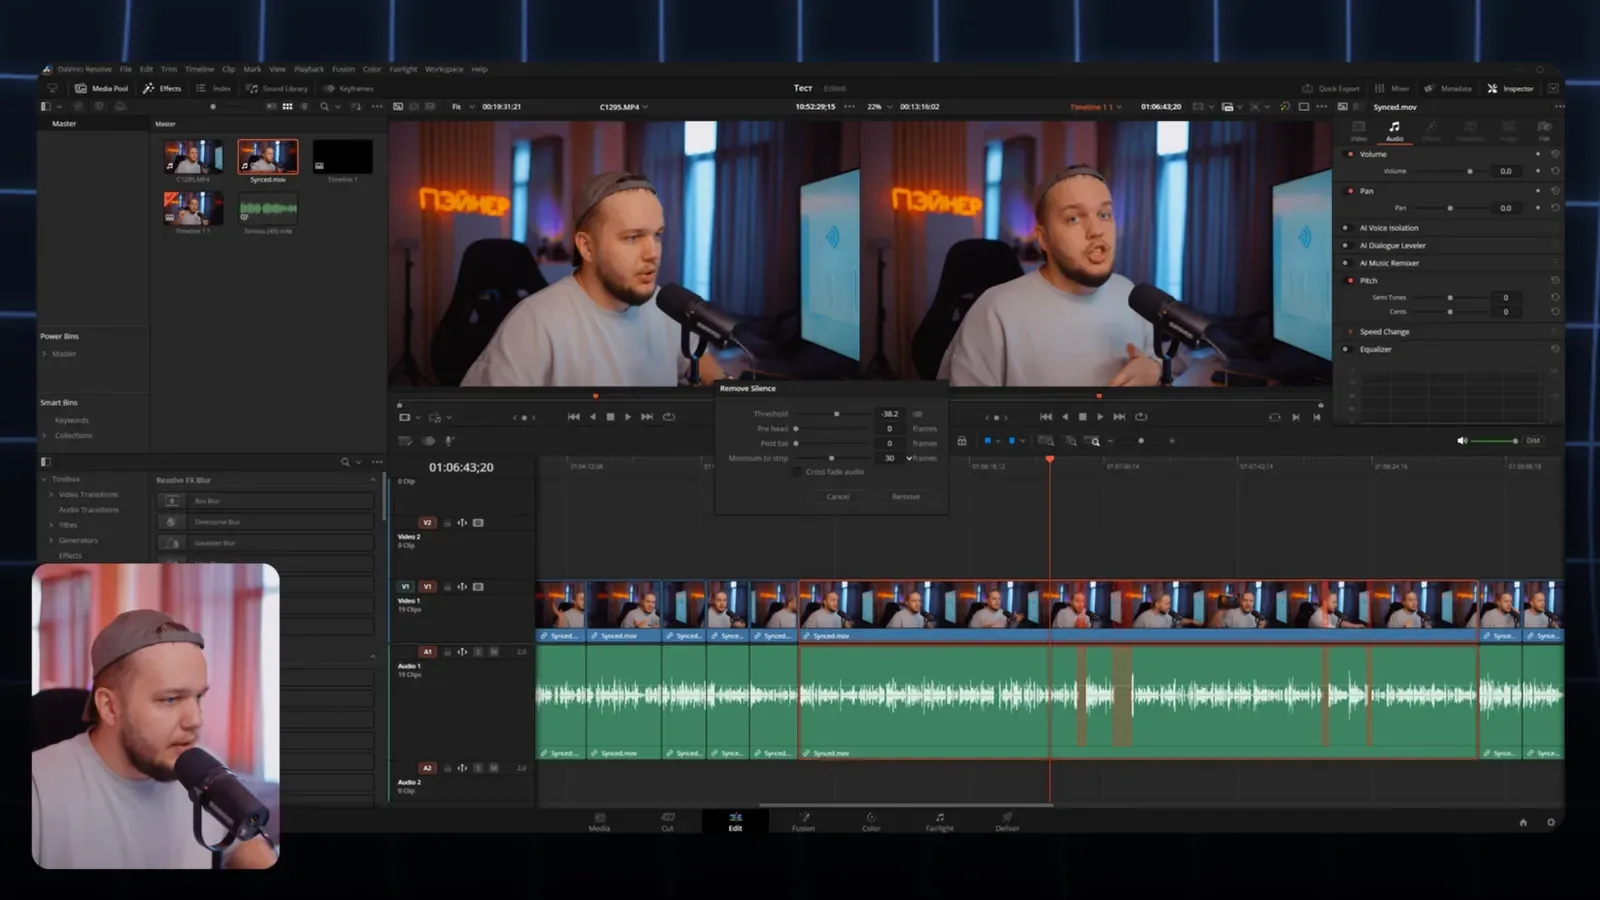
Task: Switch to the Fairlight page
Action: (x=939, y=821)
